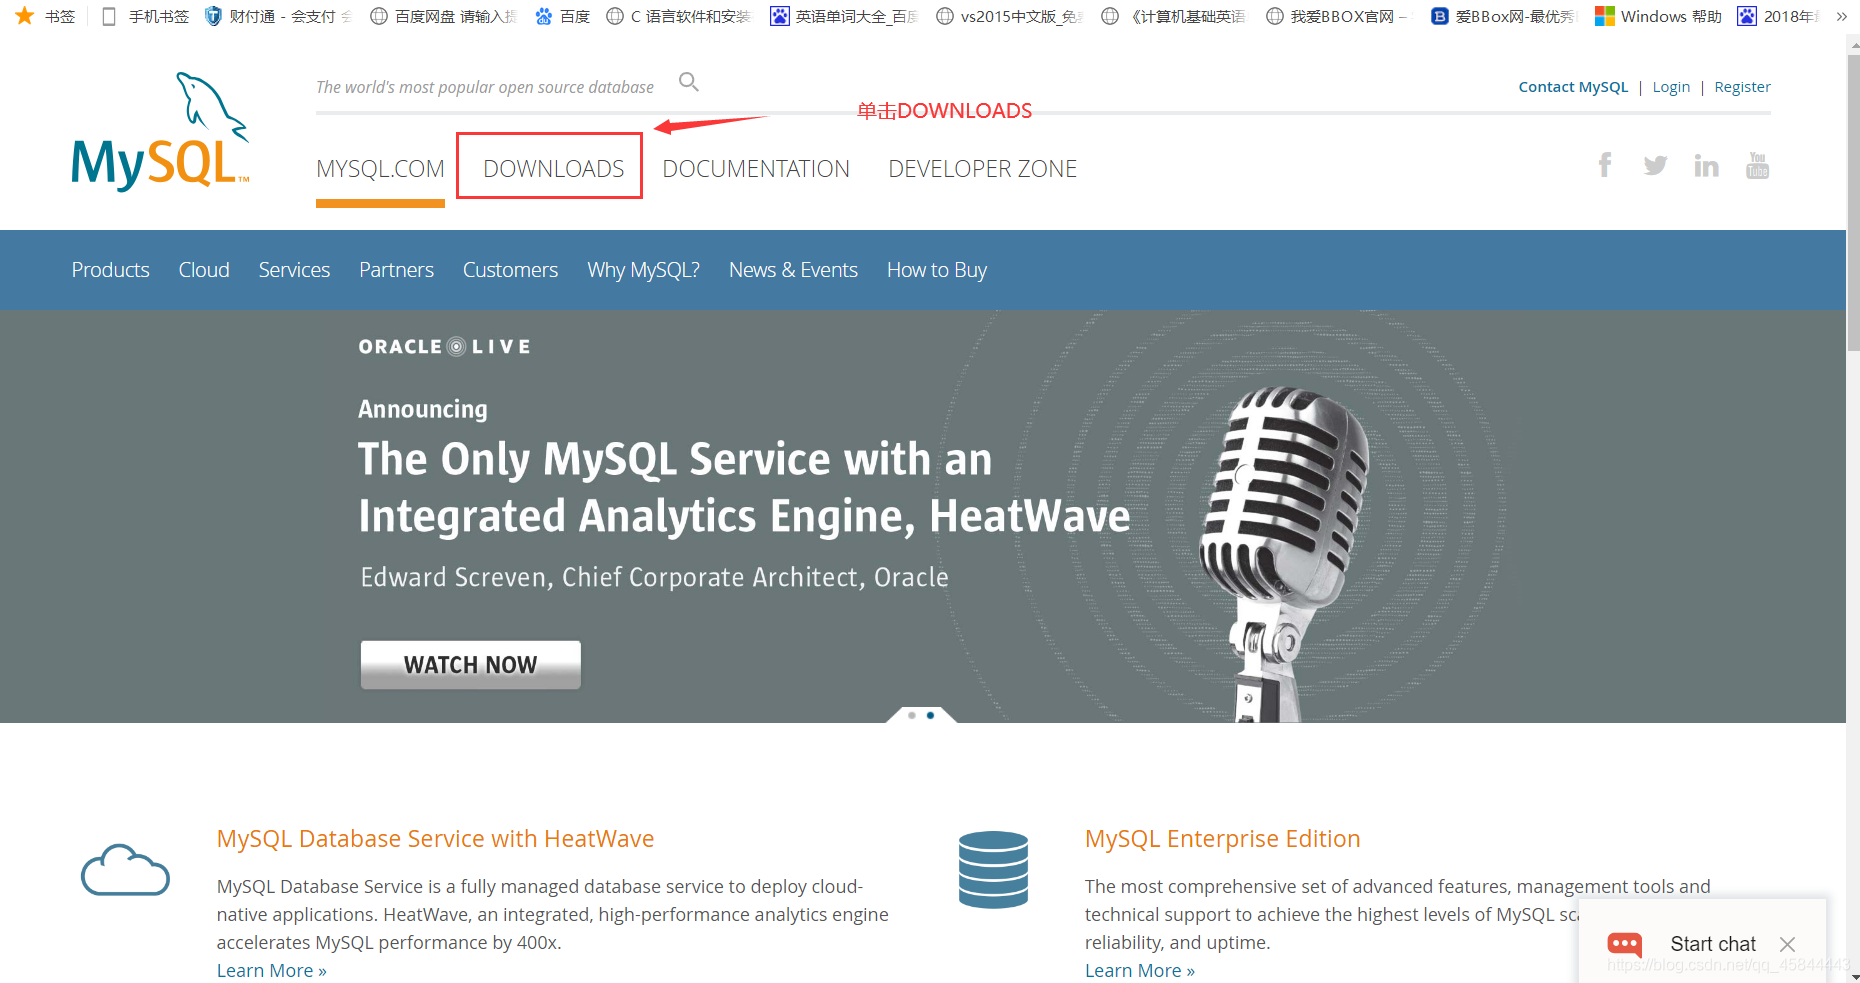This screenshot has height=983, width=1860.
Task: Open the 财付通 bookmark
Action: pos(278,16)
